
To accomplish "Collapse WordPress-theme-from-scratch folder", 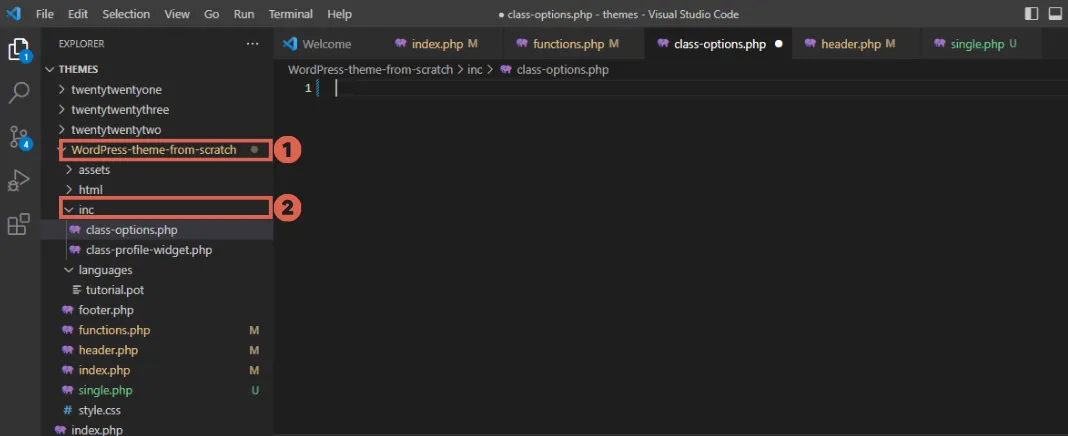I will [157, 149].
